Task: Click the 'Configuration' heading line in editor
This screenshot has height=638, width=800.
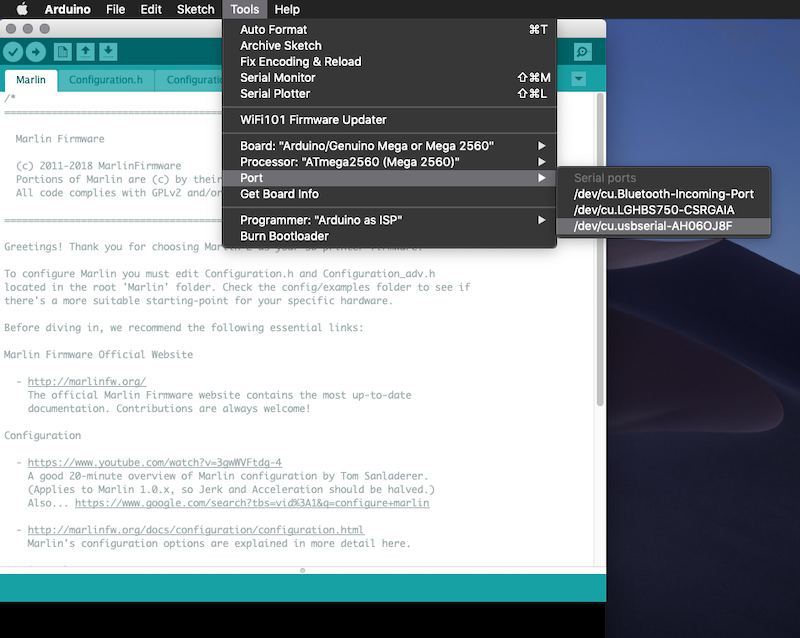Action: 43,435
